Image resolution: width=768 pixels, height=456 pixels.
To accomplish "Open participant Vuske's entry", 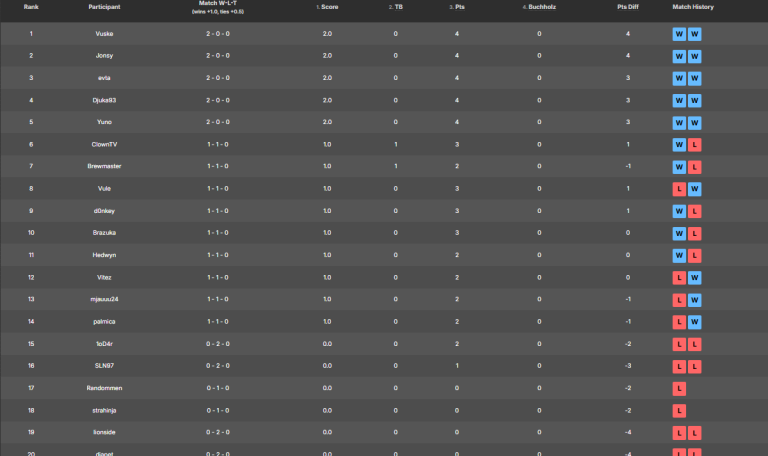I will 104,33.
